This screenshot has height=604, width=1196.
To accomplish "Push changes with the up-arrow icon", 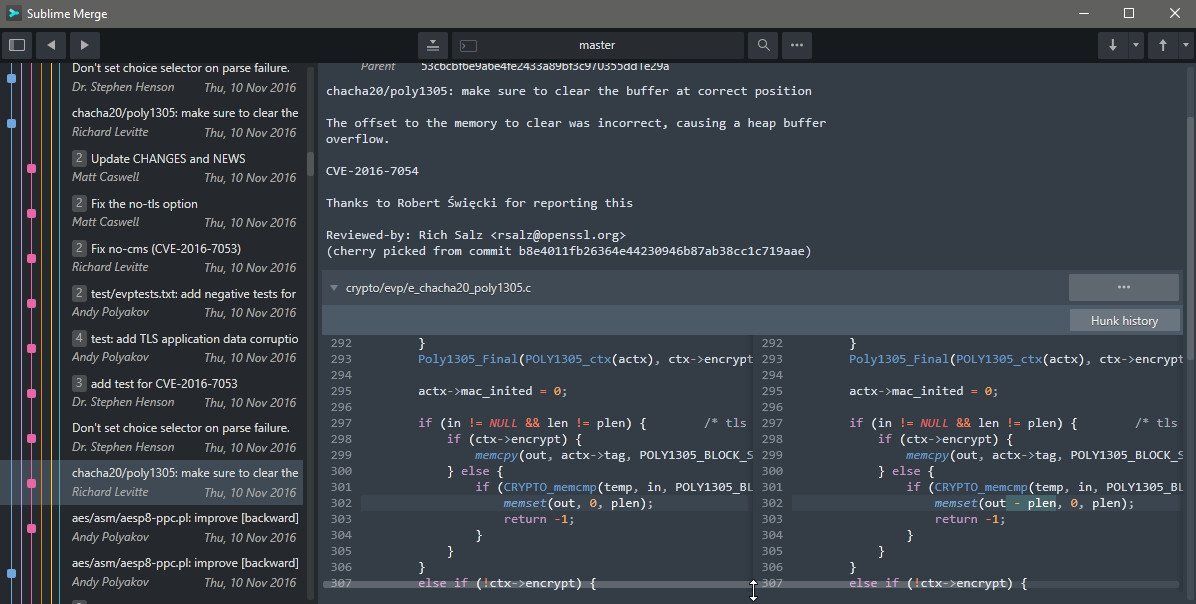I will click(1162, 45).
